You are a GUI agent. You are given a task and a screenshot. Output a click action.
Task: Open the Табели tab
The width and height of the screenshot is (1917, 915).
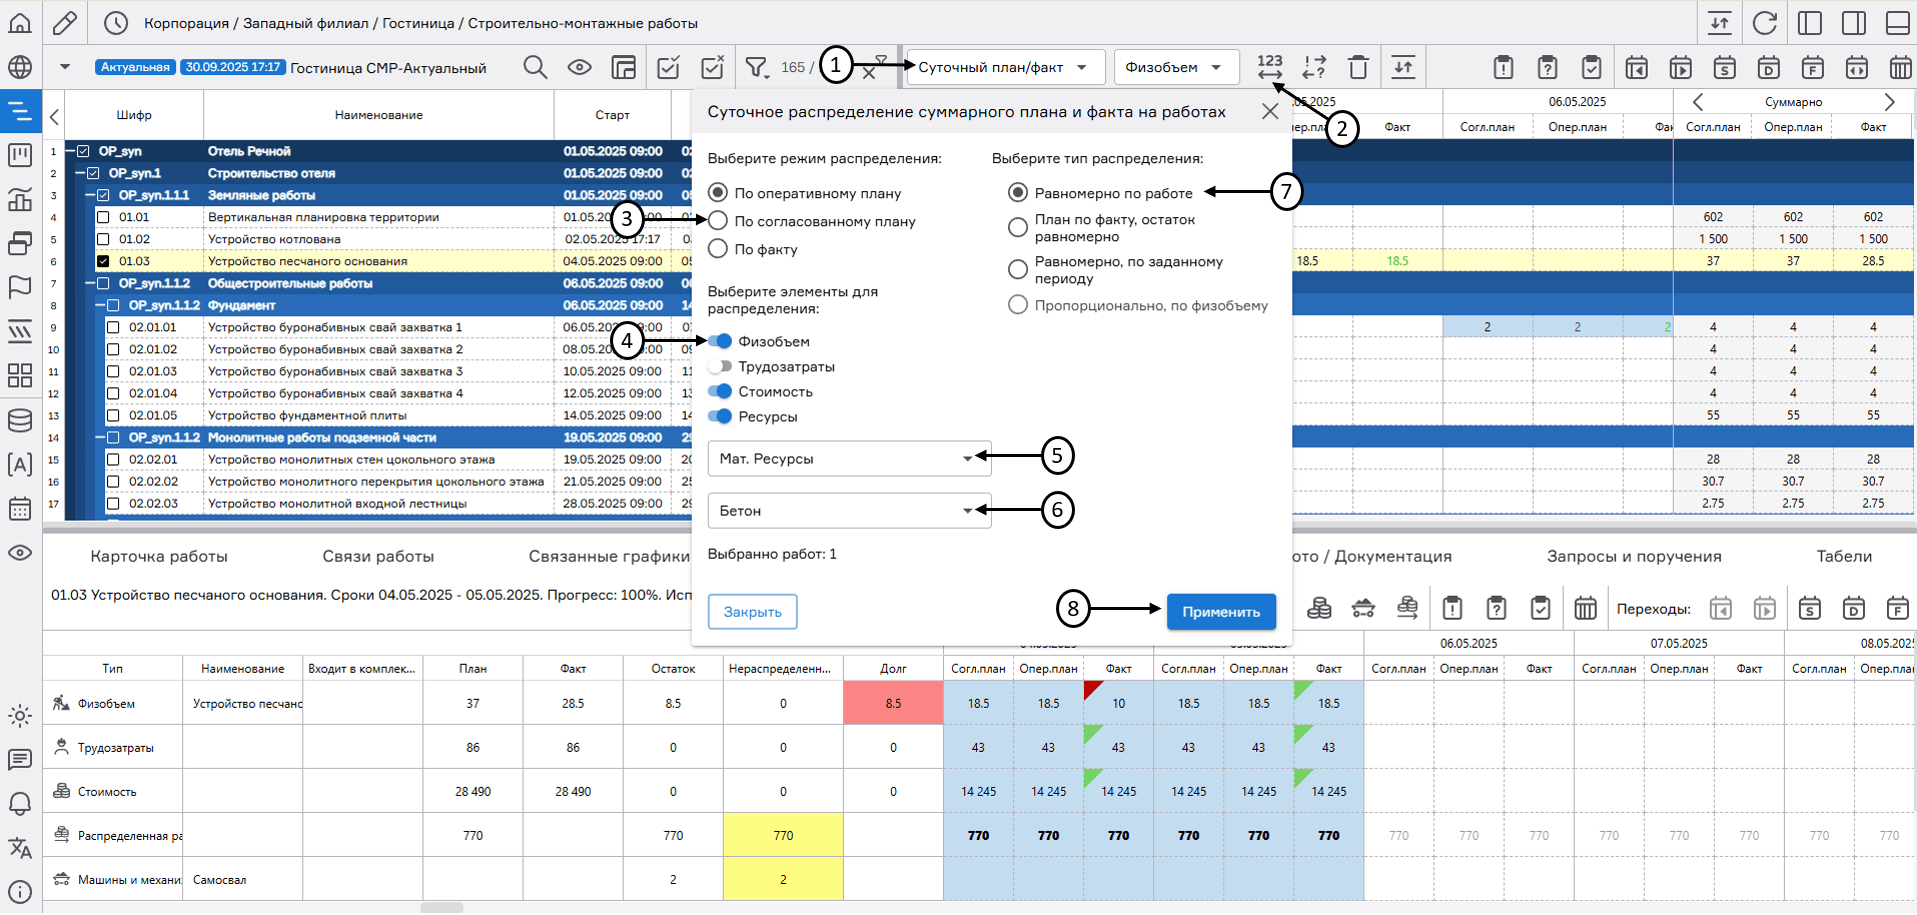pos(1845,556)
